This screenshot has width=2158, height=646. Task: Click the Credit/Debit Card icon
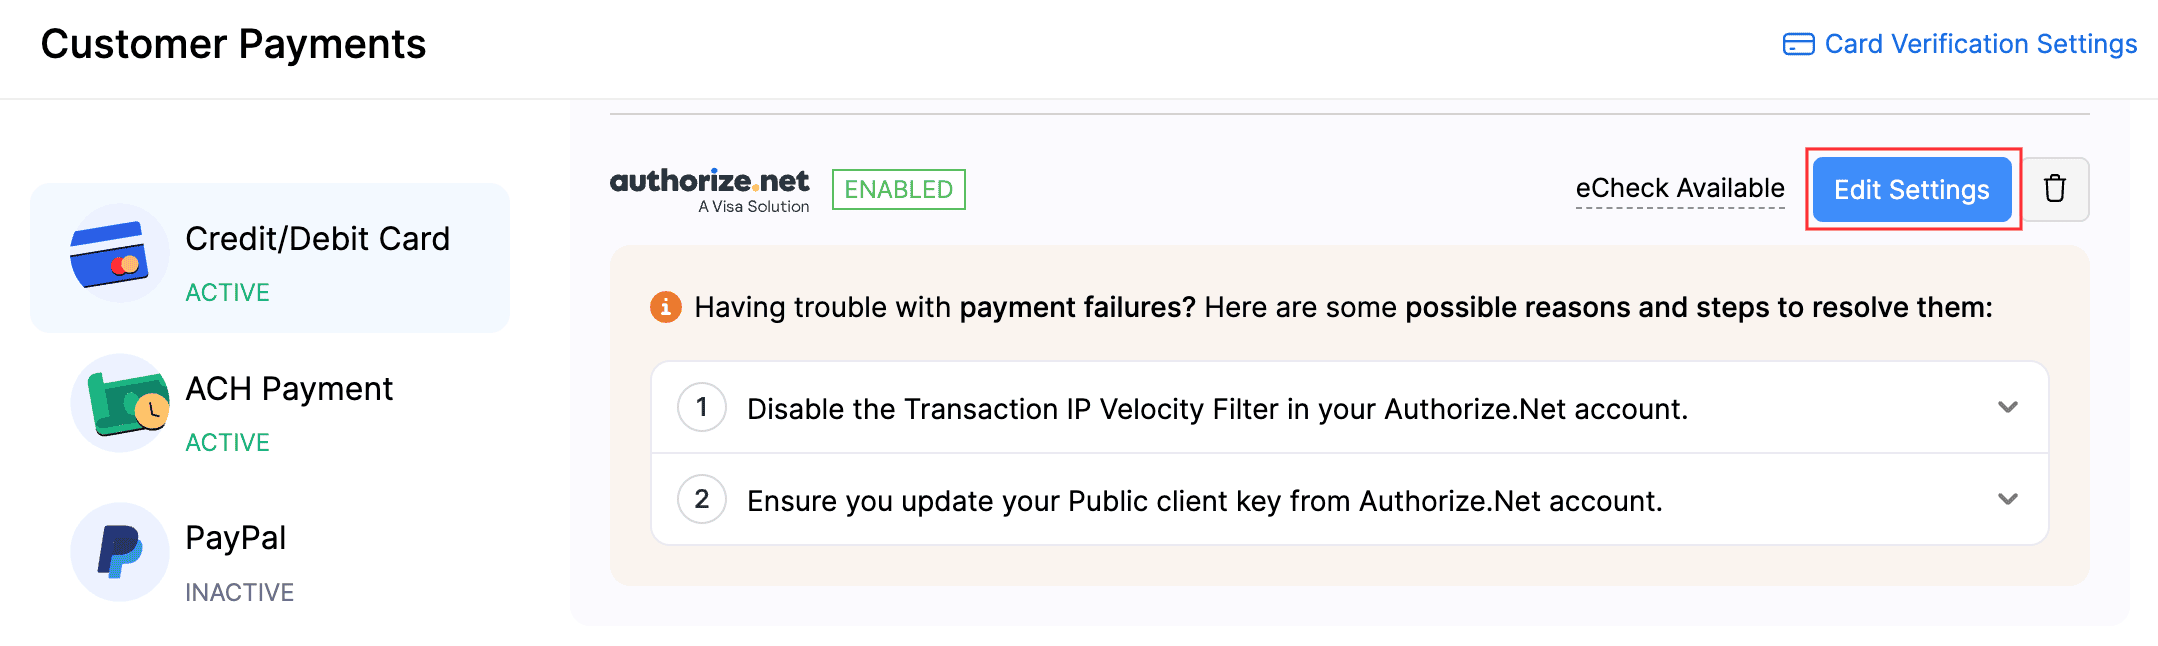tap(110, 254)
